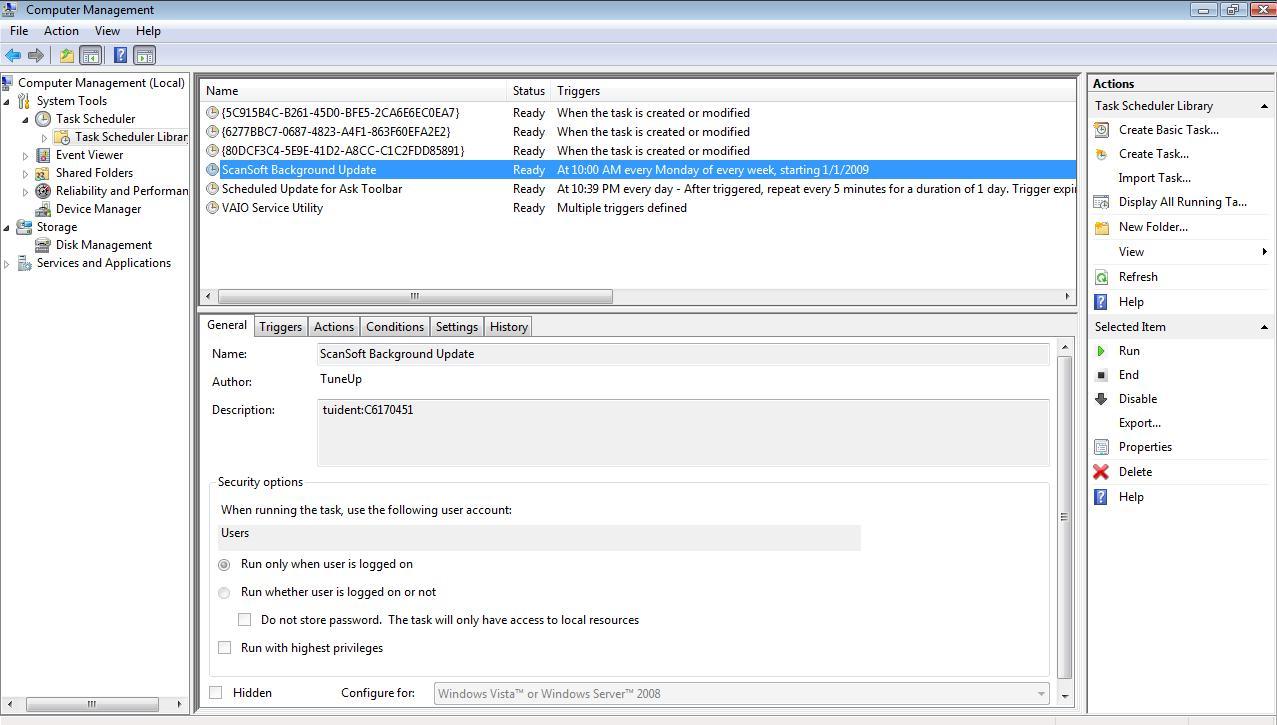Select Run whether user is logged on or not
This screenshot has width=1277, height=725.
[x=224, y=593]
